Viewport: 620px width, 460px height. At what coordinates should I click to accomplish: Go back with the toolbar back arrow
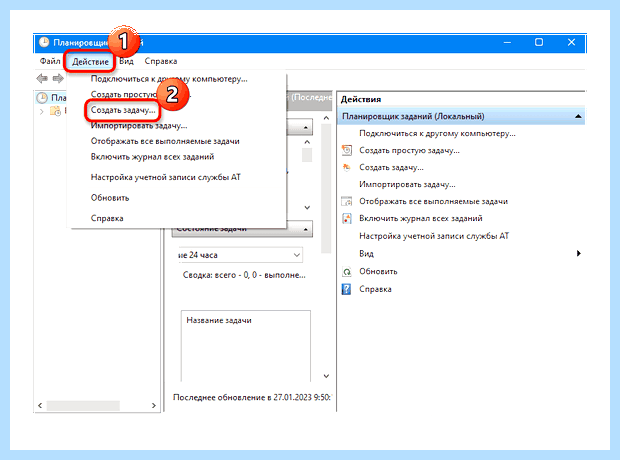point(42,79)
